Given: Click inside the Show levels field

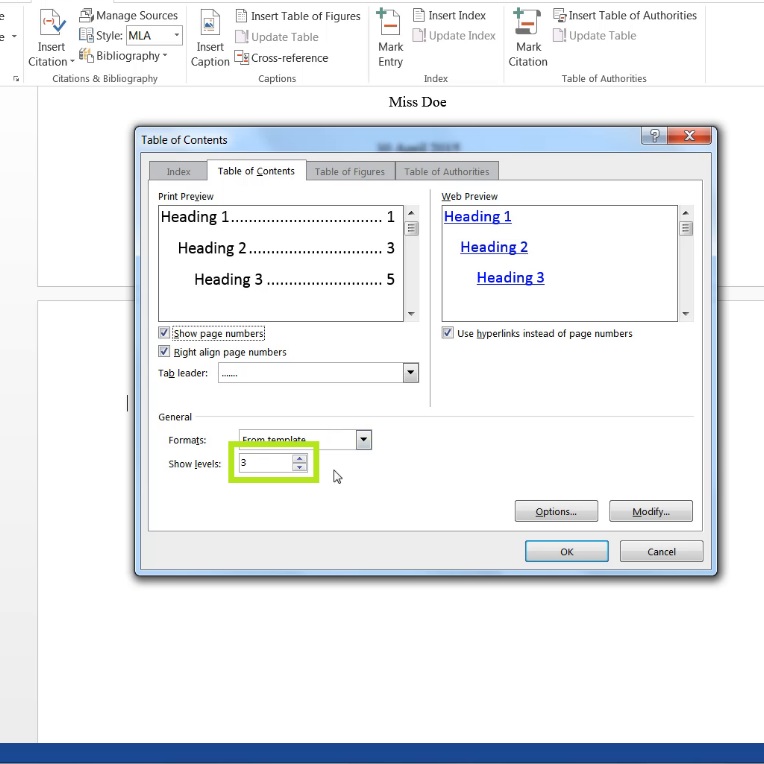Looking at the screenshot, I should point(266,462).
